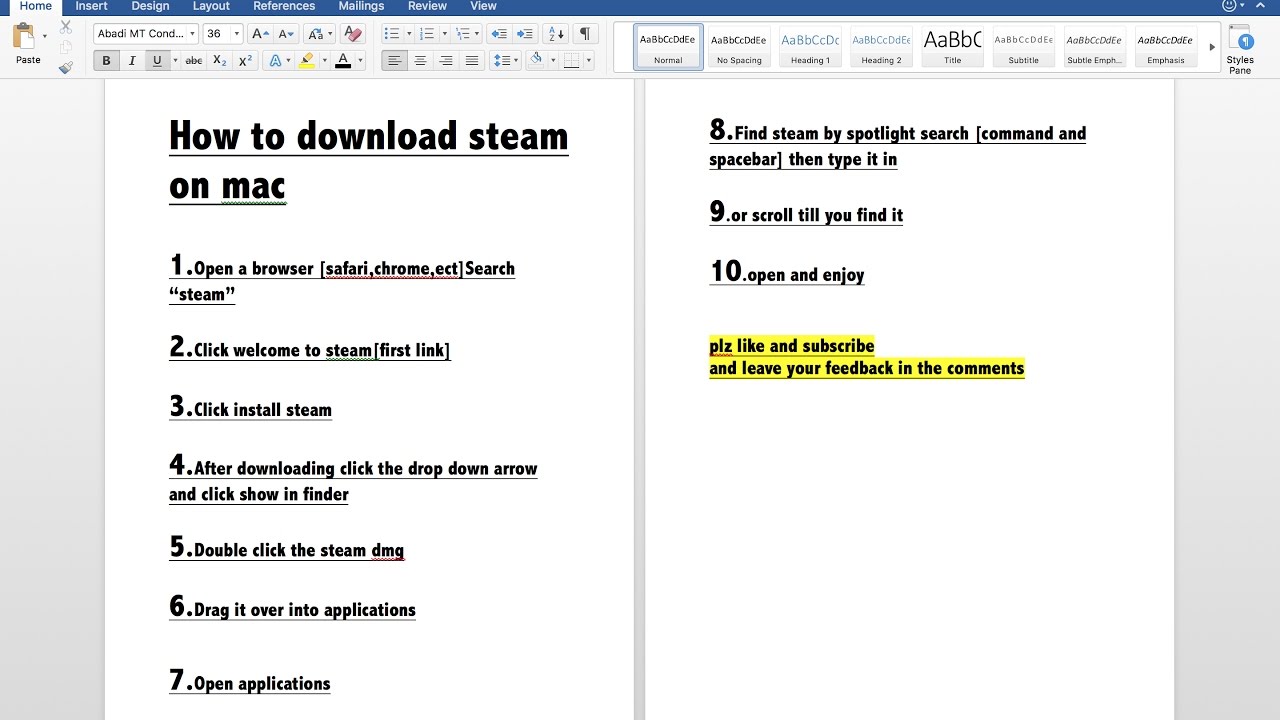Viewport: 1280px width, 720px height.
Task: Insert a multilevel list
Action: point(461,34)
